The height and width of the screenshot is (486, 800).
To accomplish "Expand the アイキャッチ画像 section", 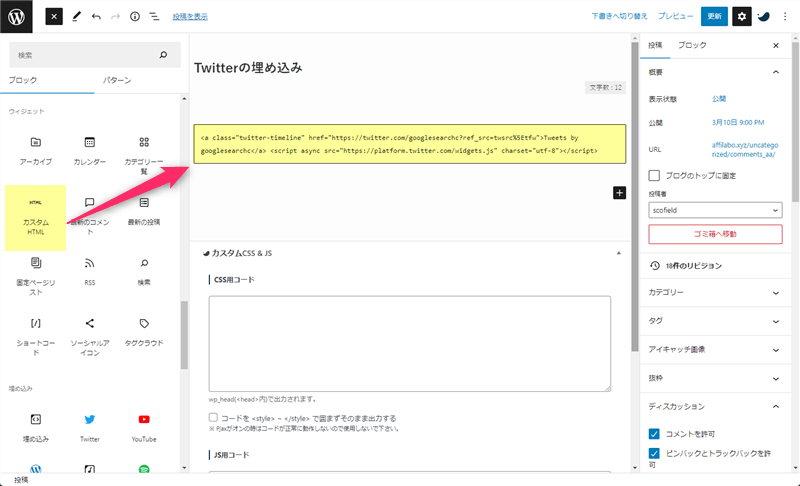I will 715,350.
